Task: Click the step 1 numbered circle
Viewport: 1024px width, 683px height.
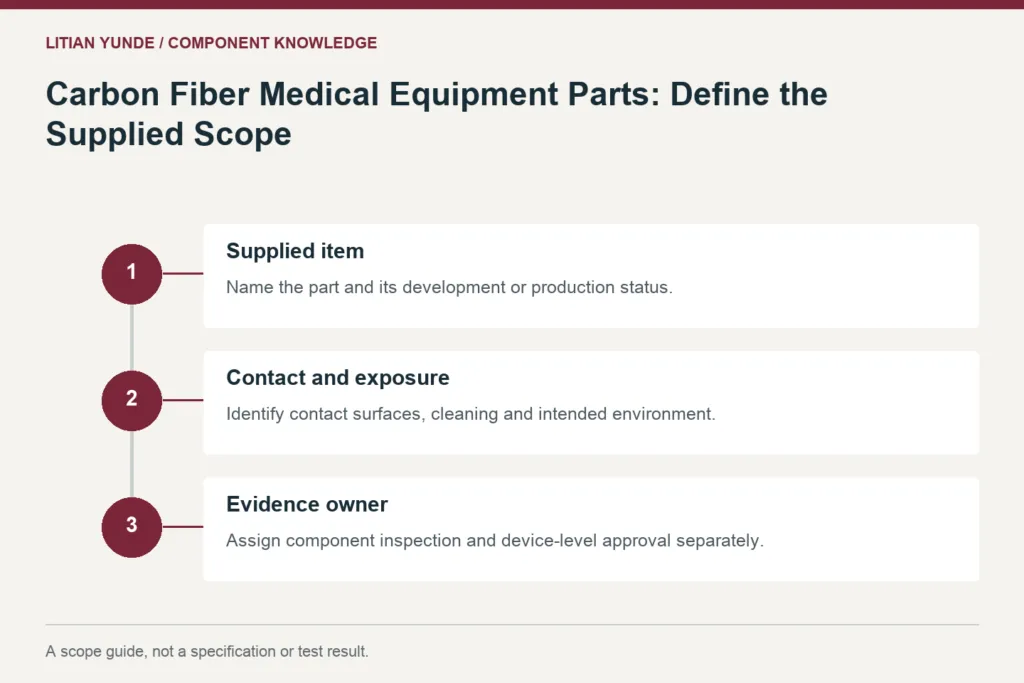Action: (x=131, y=274)
